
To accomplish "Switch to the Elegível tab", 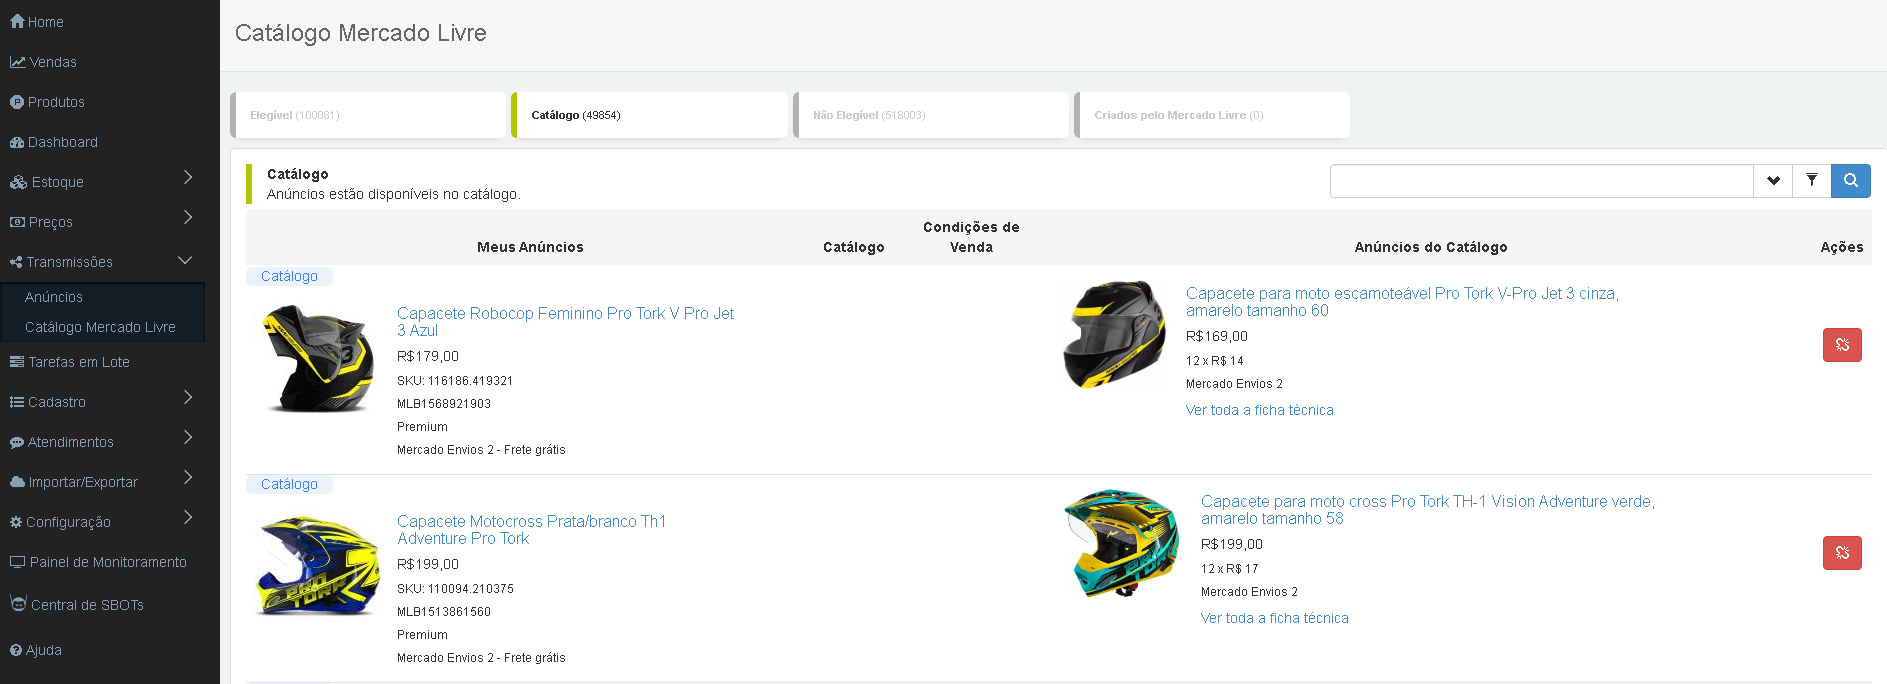I will coord(368,115).
